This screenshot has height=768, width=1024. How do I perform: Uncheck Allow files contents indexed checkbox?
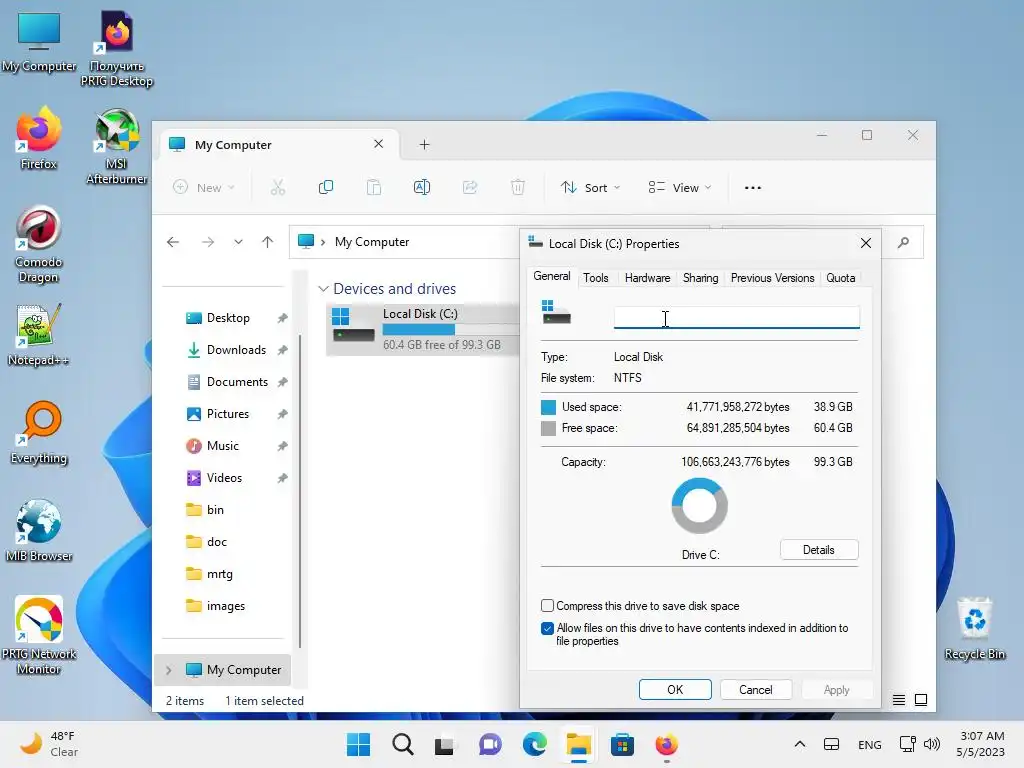click(x=547, y=628)
